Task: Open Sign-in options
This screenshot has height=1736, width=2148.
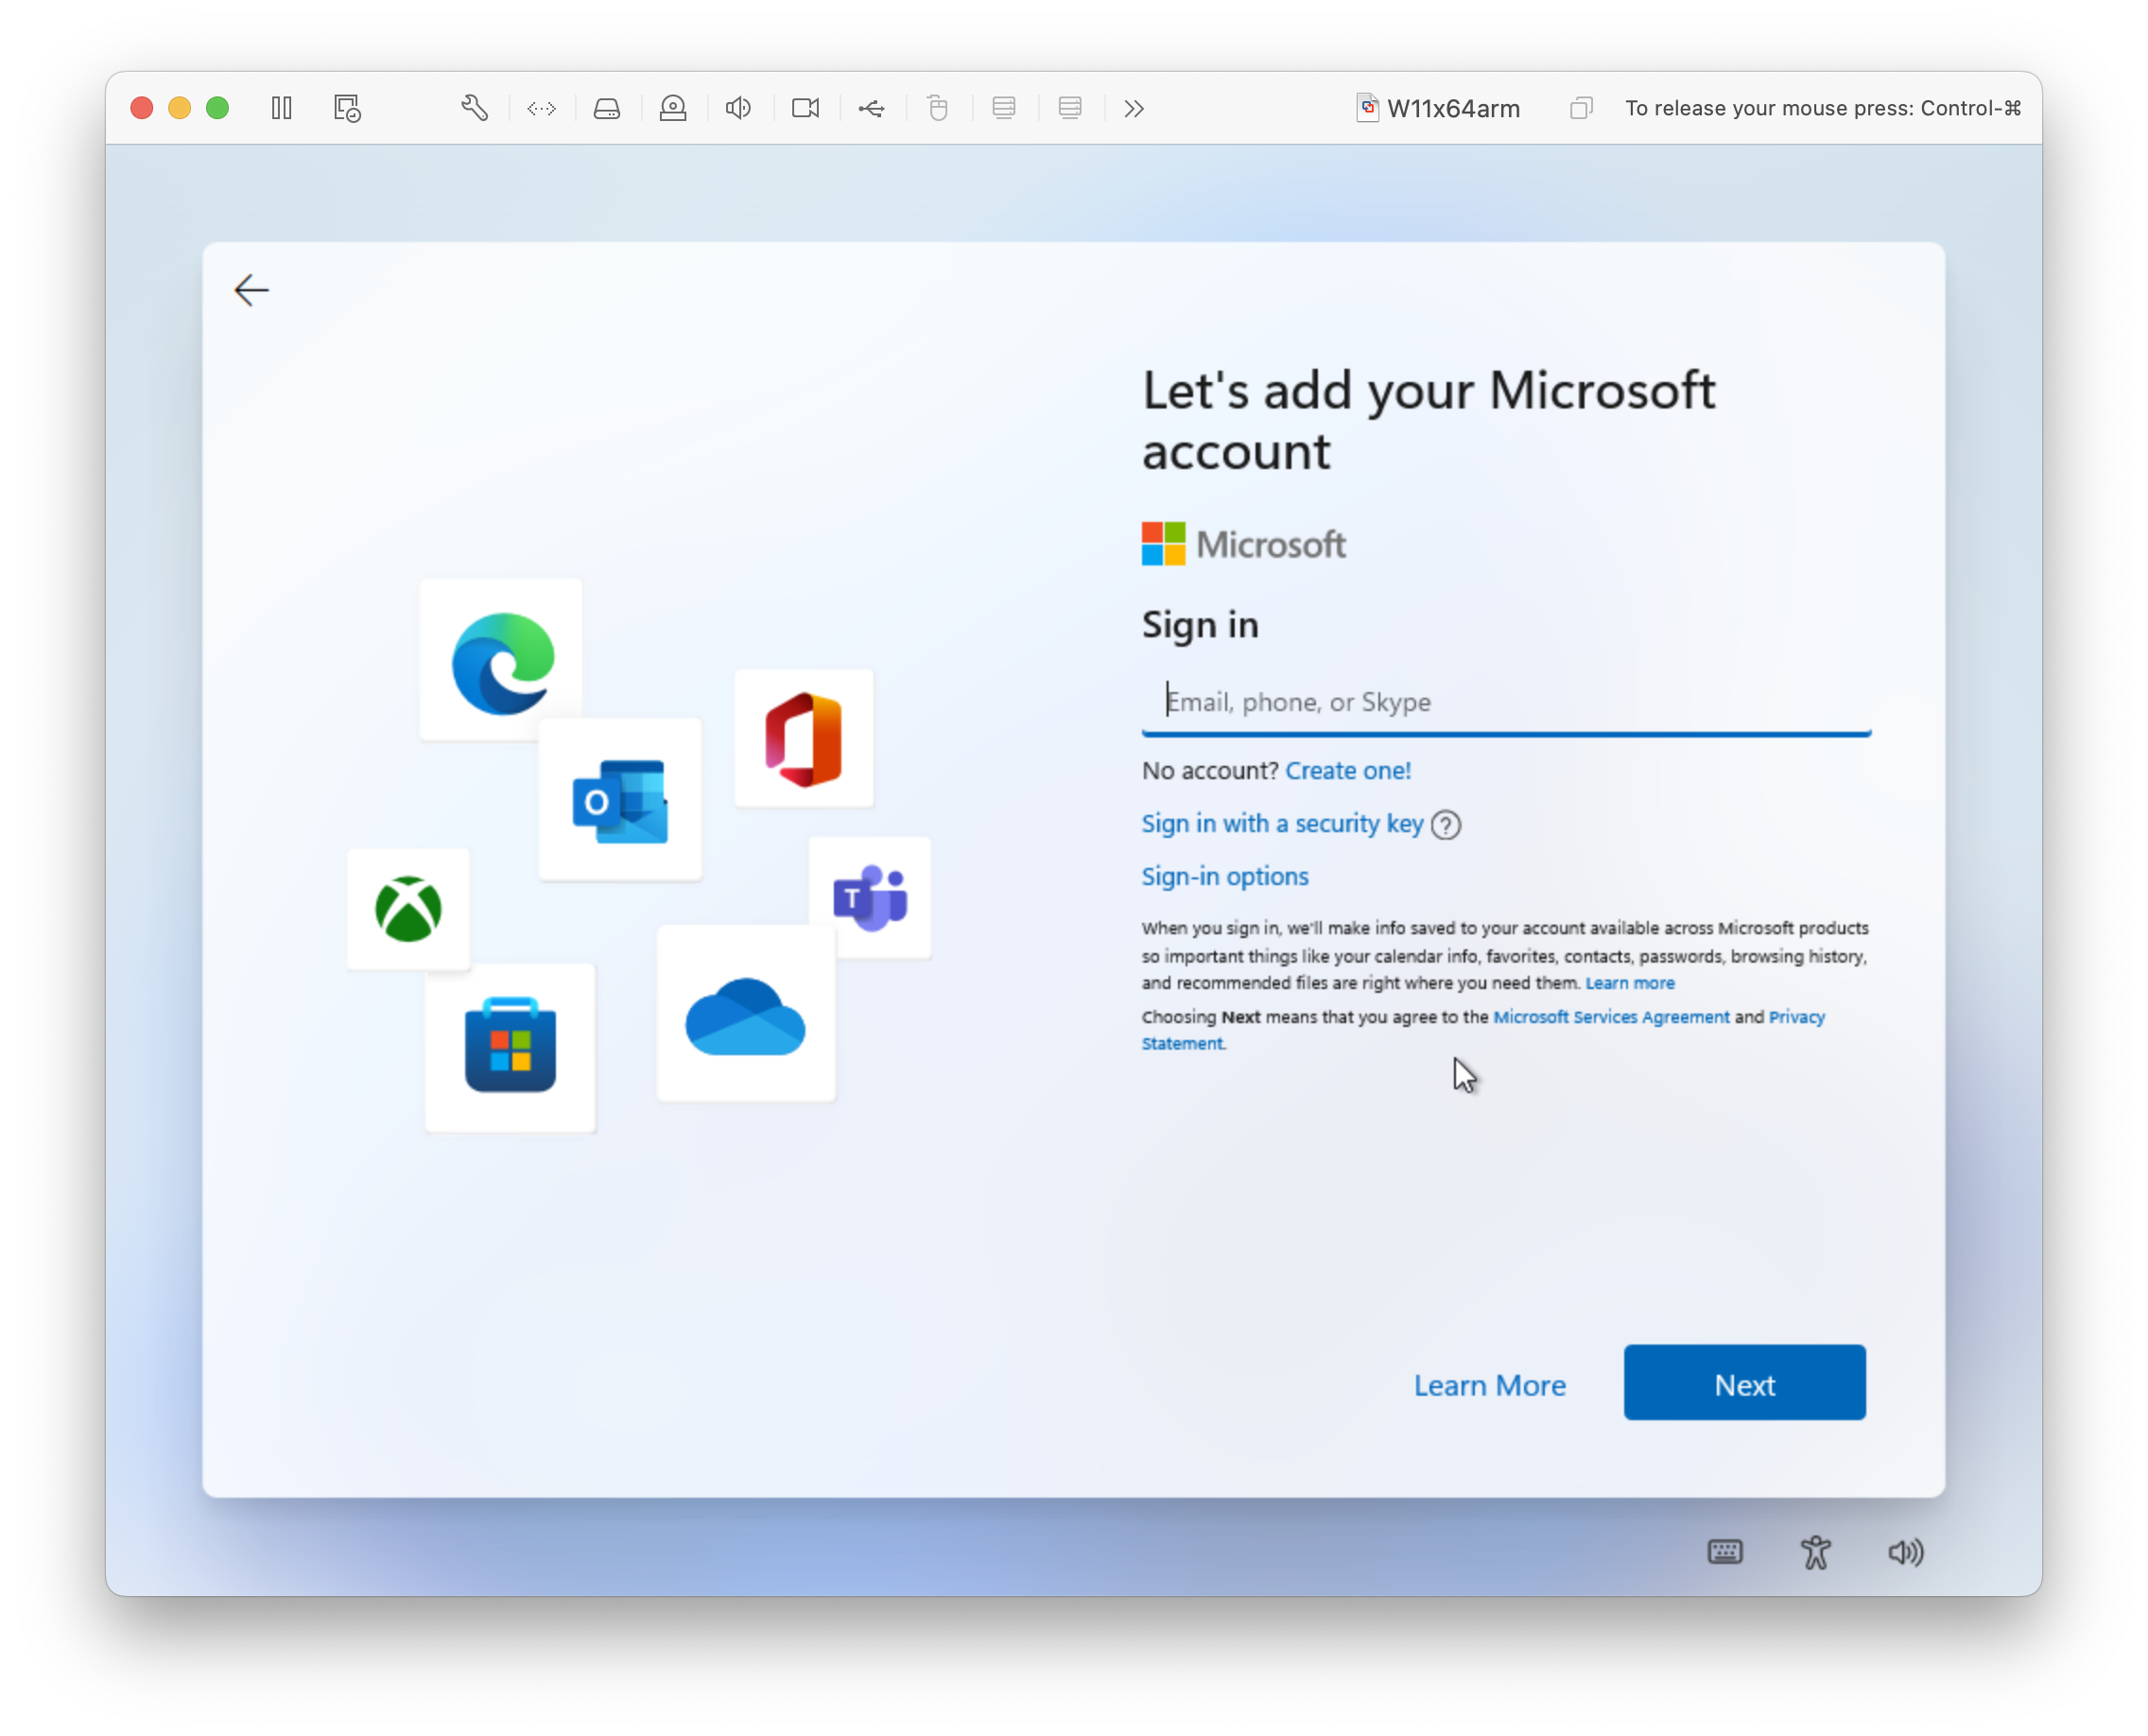Action: click(1224, 876)
